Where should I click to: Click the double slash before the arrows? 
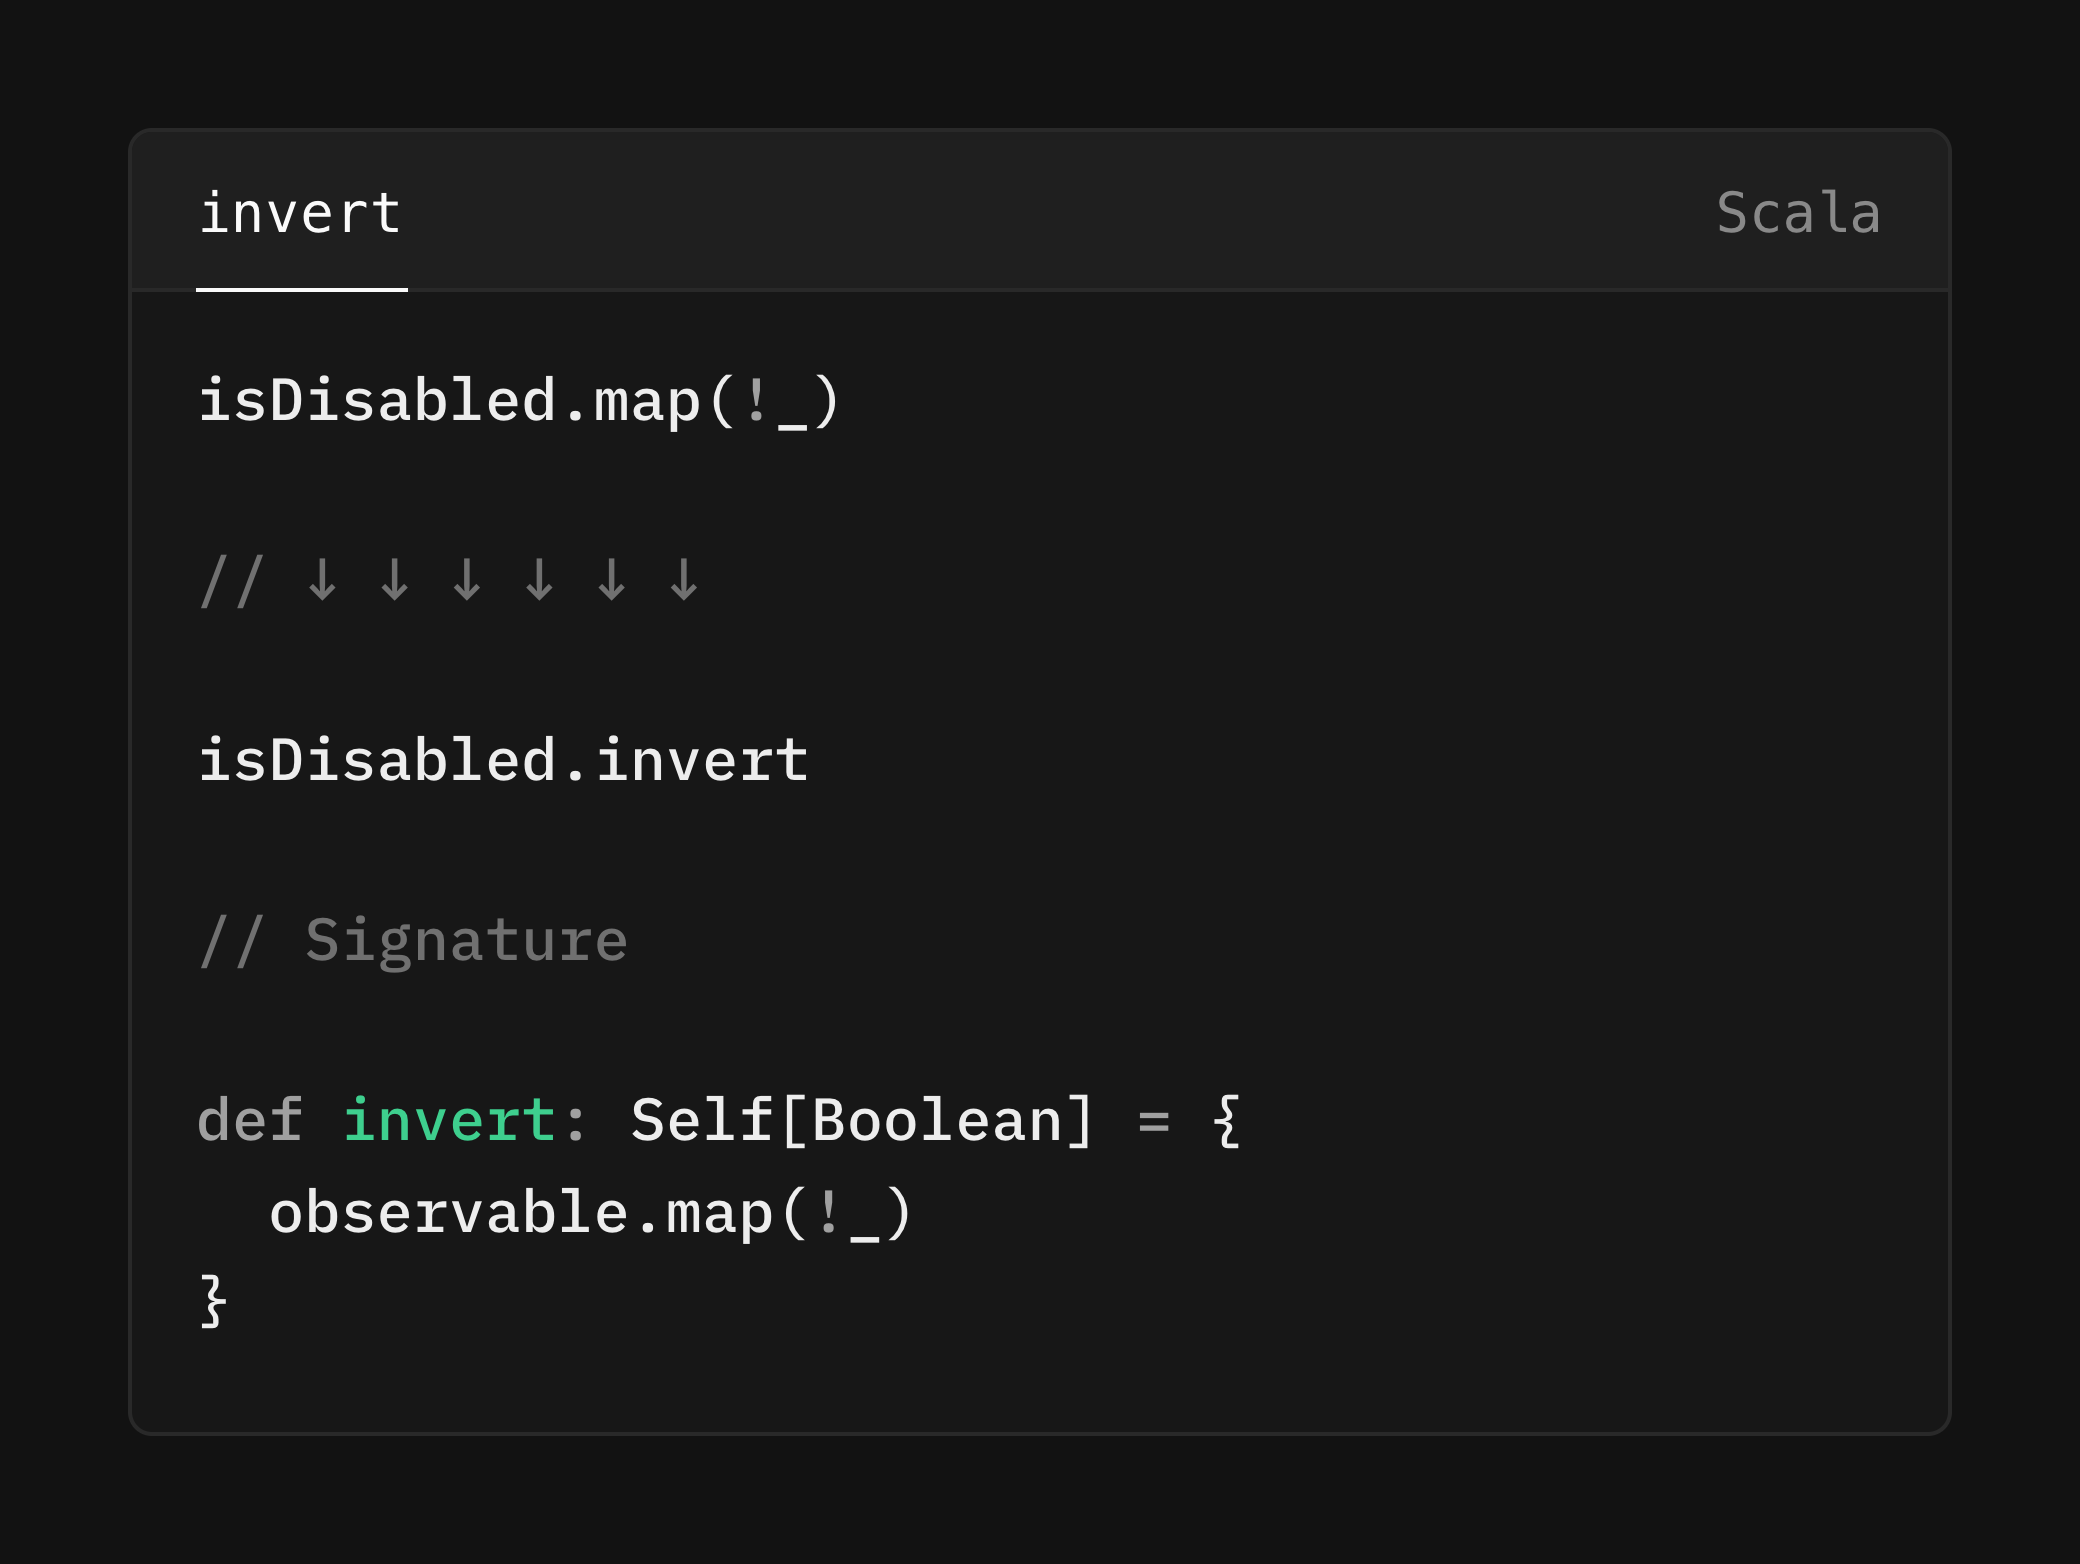point(232,580)
